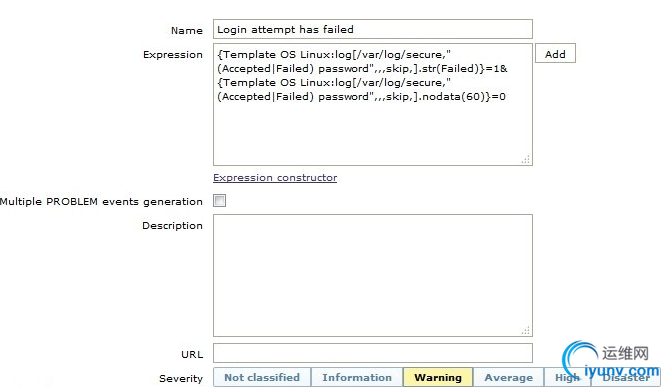The width and height of the screenshot is (665, 387).
Task: Click the Name field containing 'Login attempt has failed'
Action: point(372,29)
